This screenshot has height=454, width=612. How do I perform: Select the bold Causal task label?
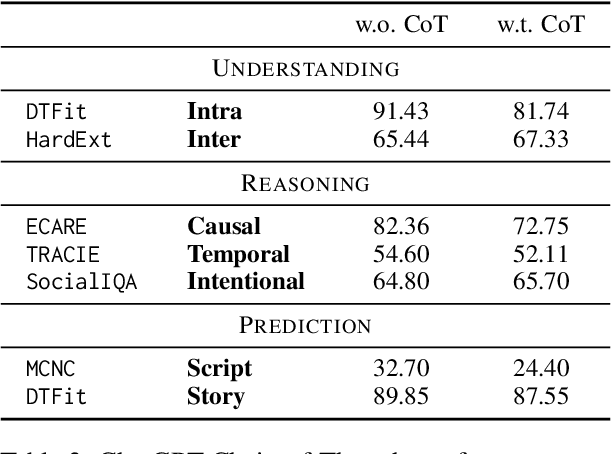point(224,227)
